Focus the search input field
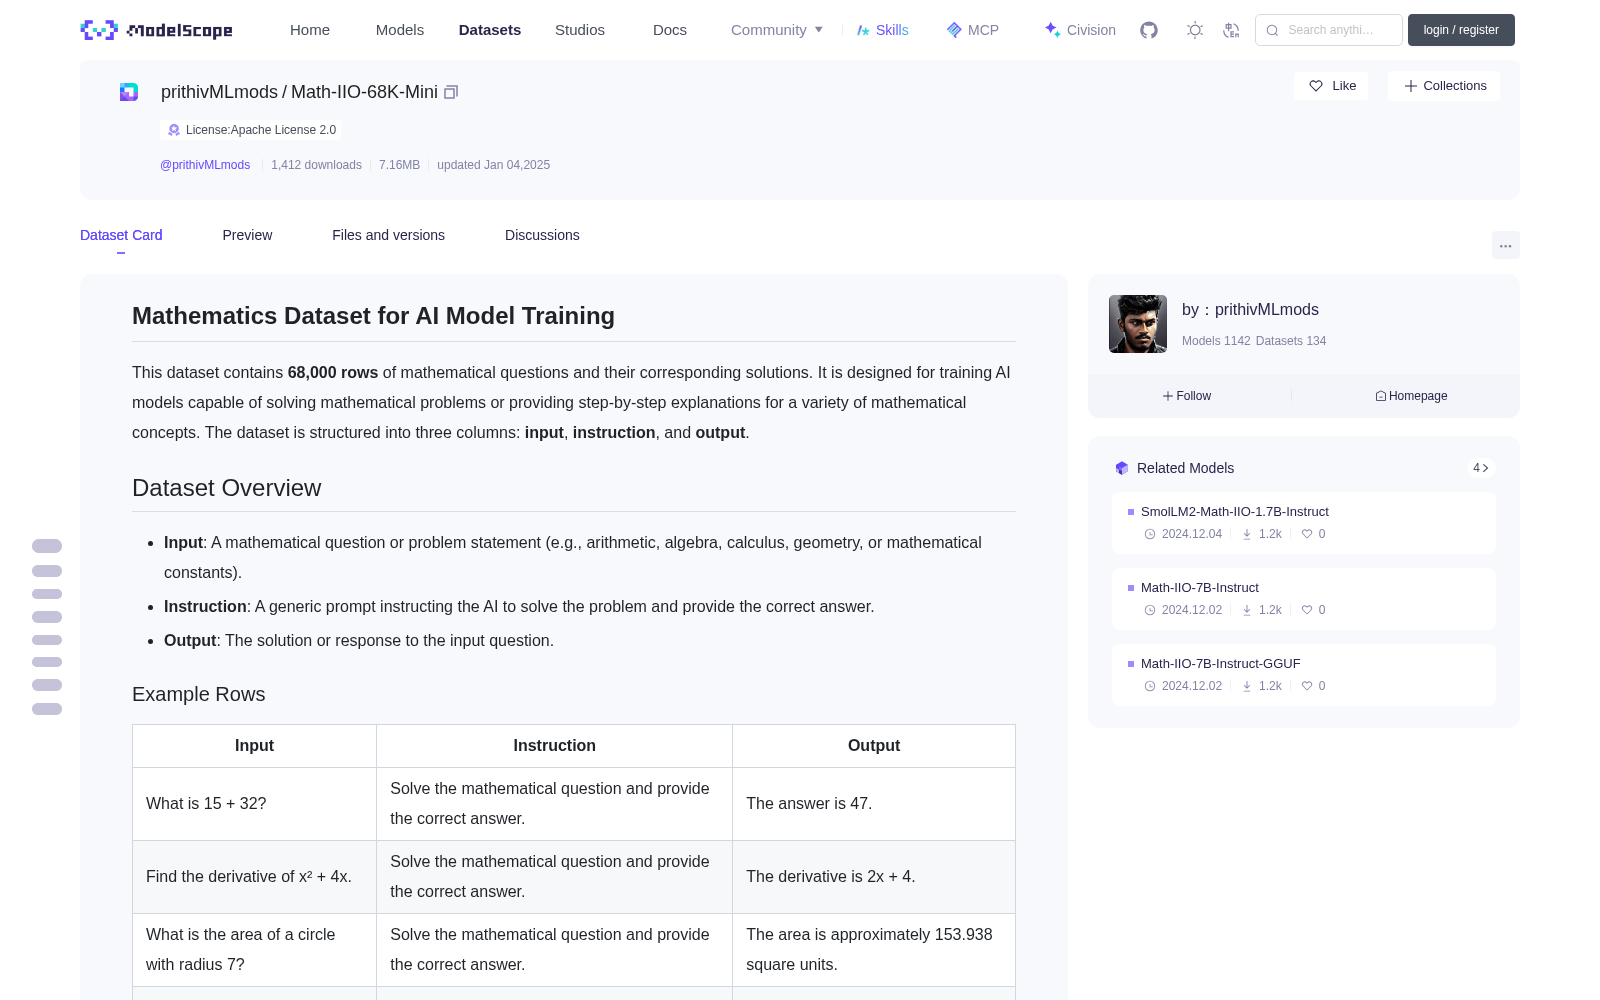This screenshot has width=1600, height=1000. [x=1329, y=30]
